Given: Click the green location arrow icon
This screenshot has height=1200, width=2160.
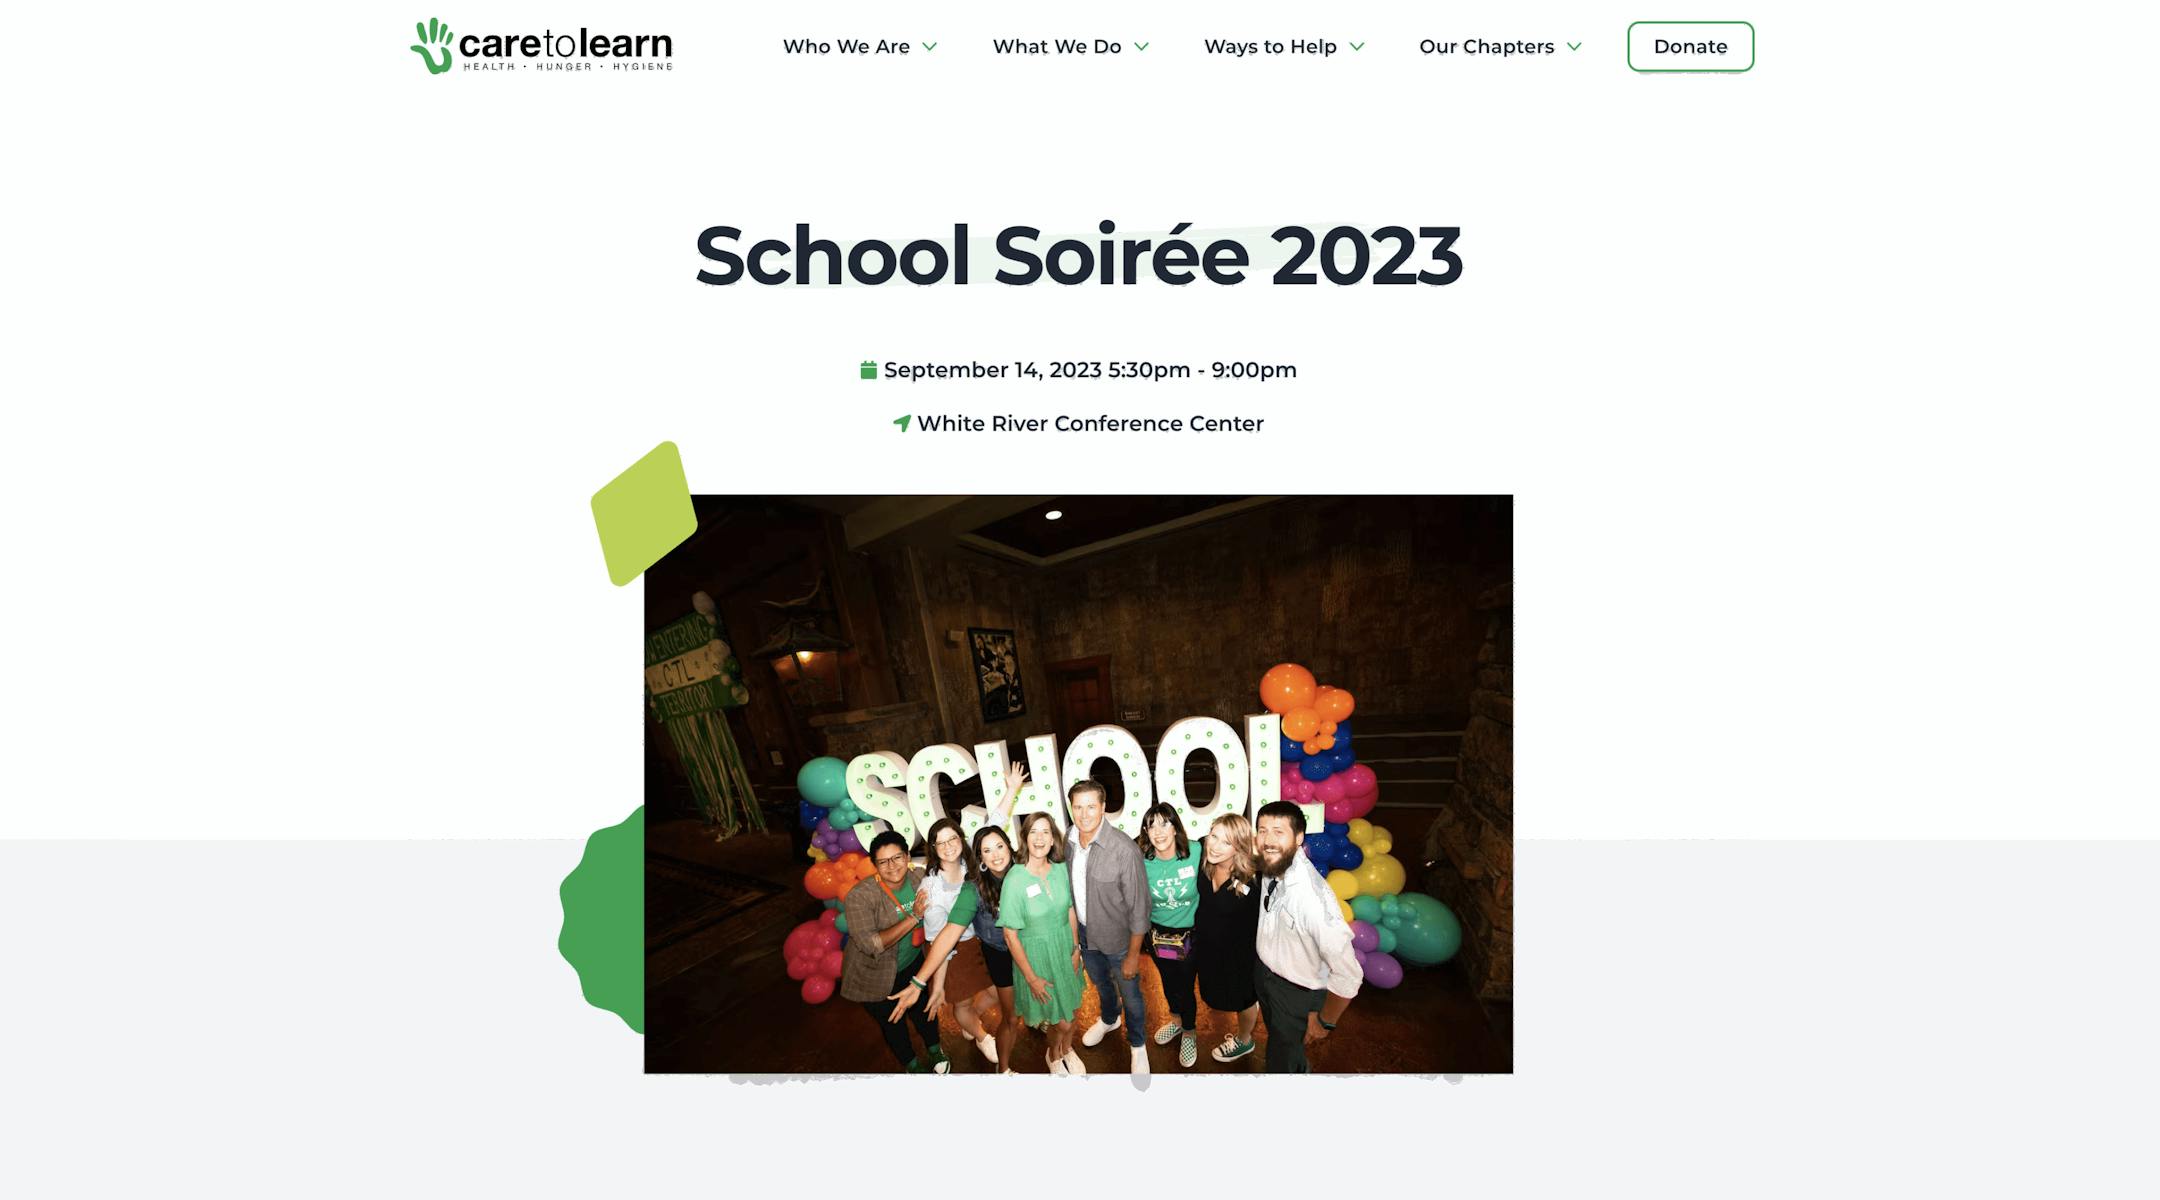Looking at the screenshot, I should 902,424.
